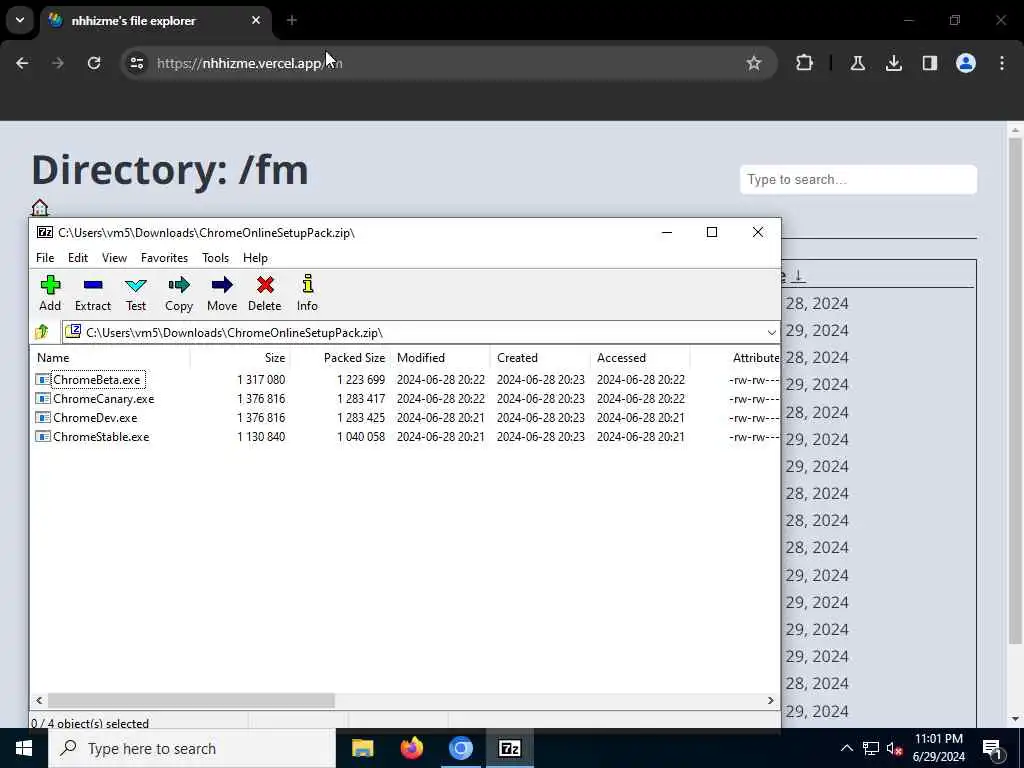Click the 7-Zip horizontal scrollbar thumb

coord(191,700)
